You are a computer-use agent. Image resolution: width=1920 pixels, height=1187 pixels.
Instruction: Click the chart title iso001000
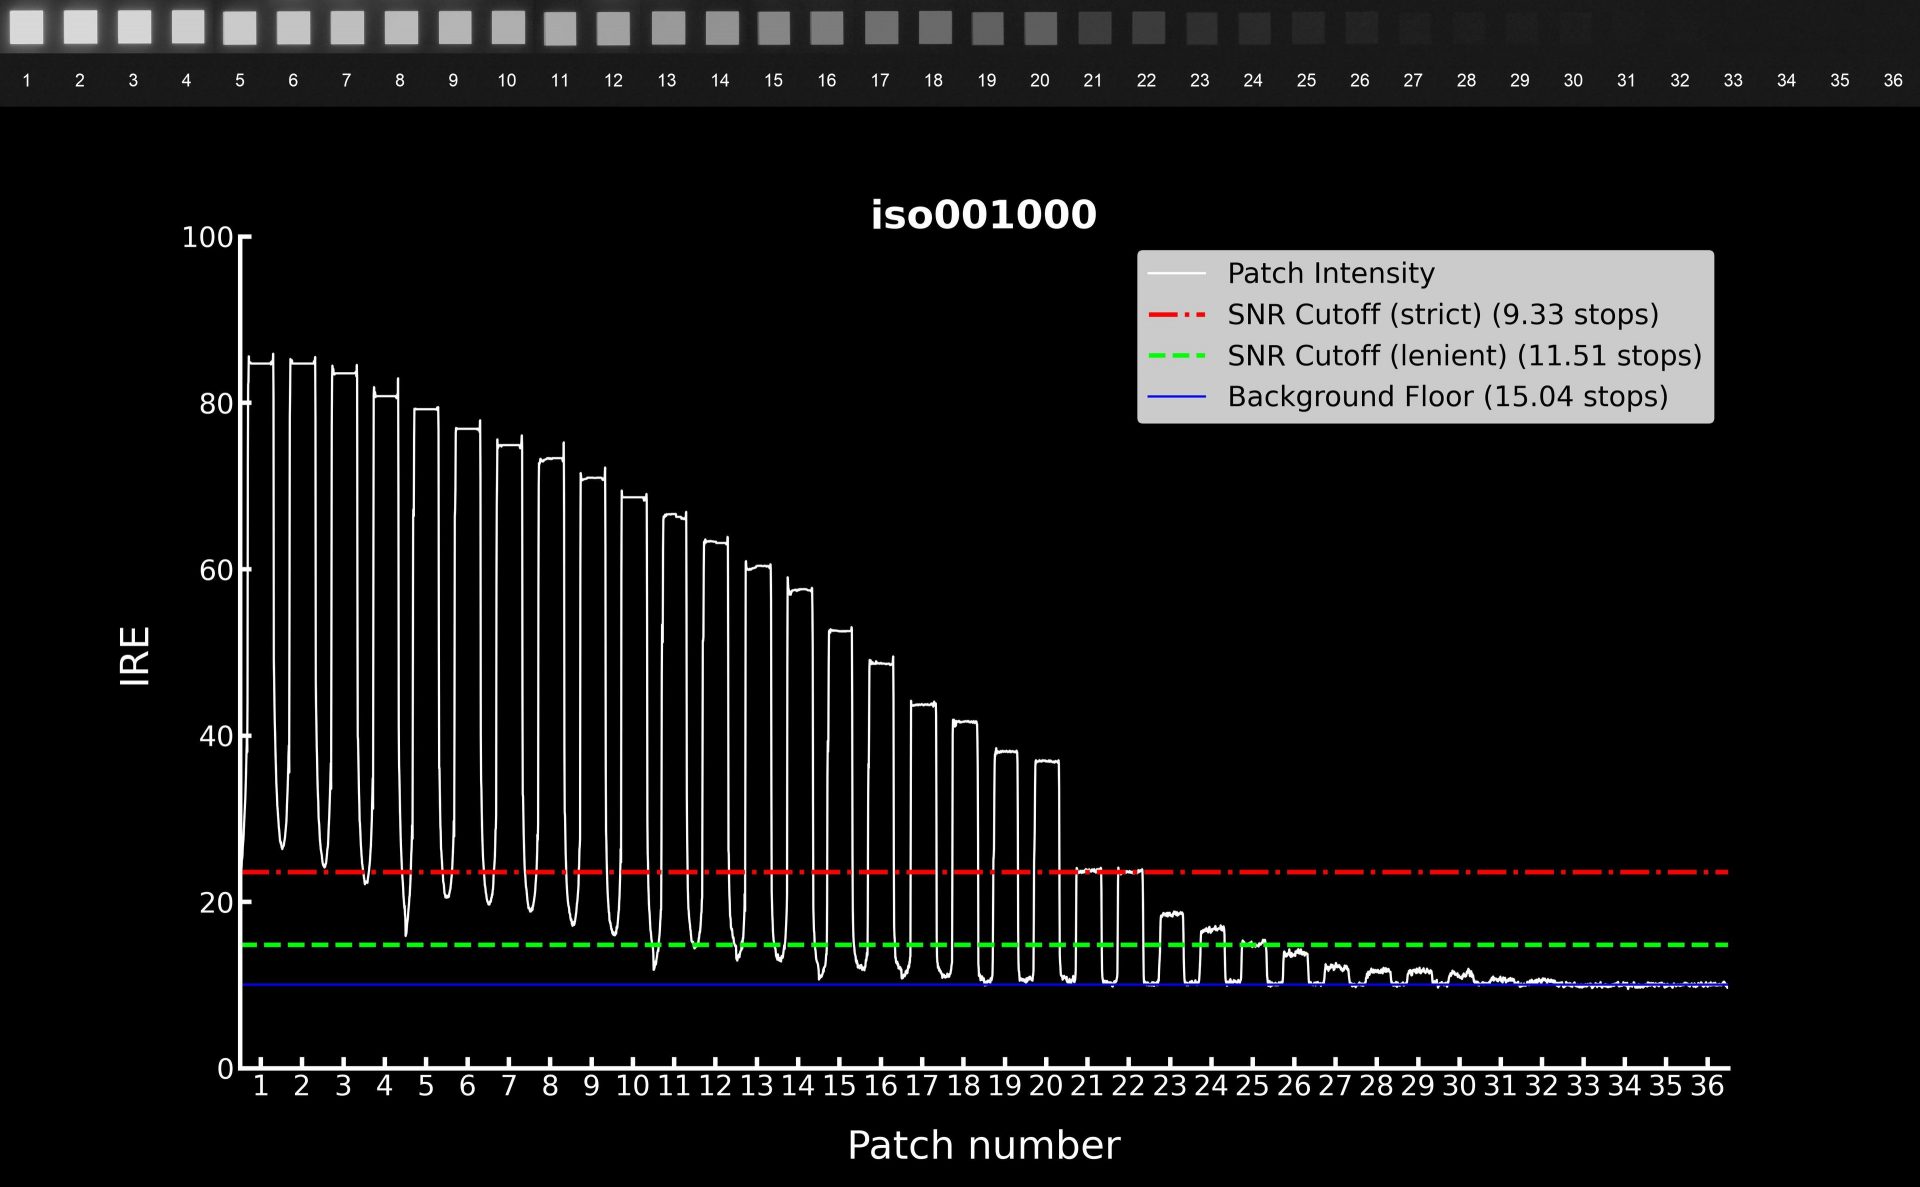[983, 215]
